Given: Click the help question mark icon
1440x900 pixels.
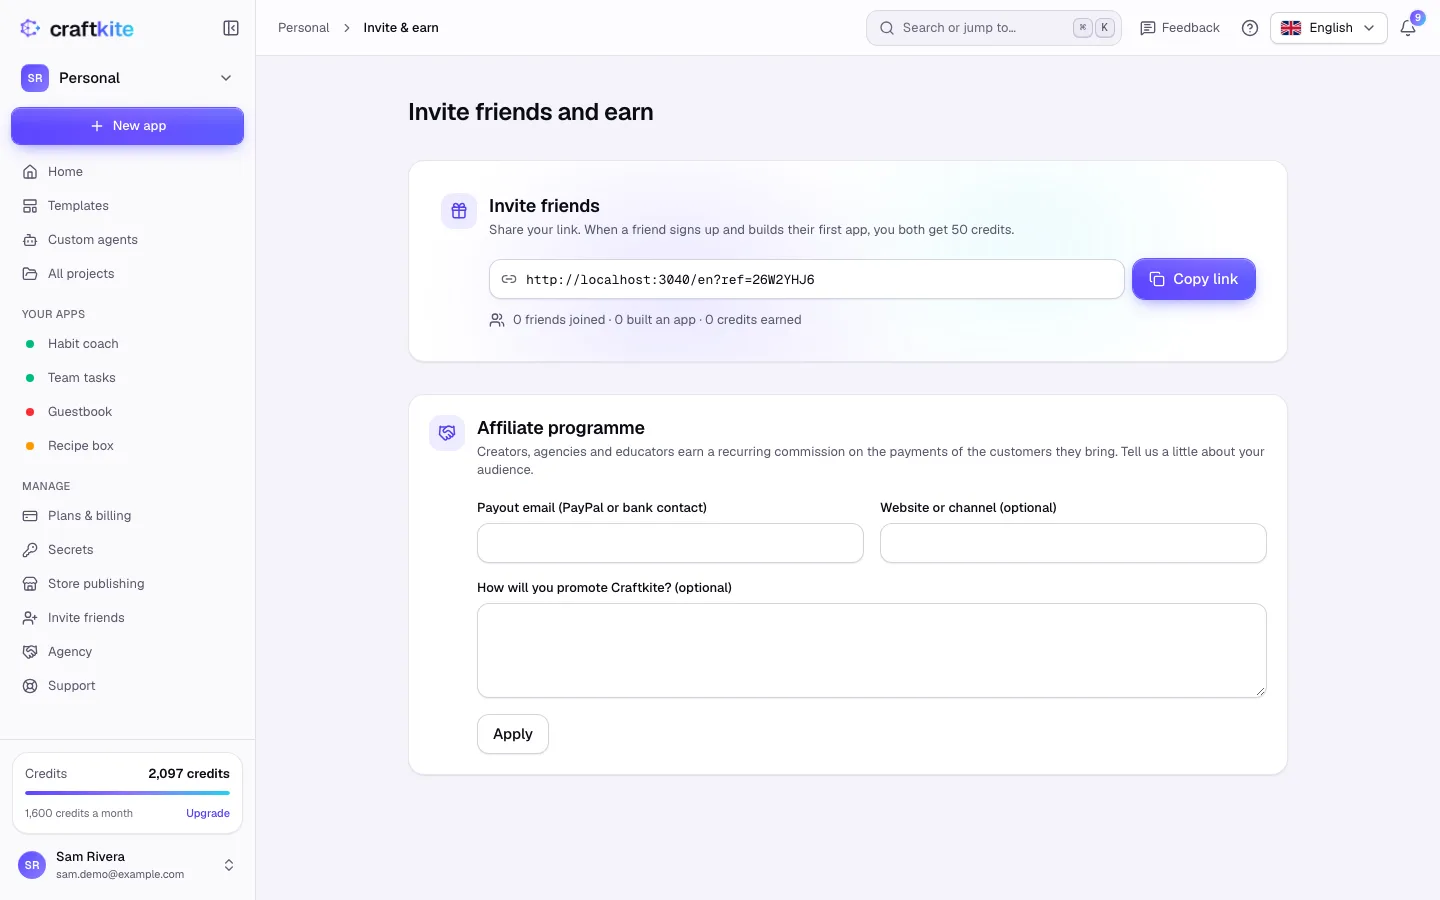Looking at the screenshot, I should [1250, 28].
